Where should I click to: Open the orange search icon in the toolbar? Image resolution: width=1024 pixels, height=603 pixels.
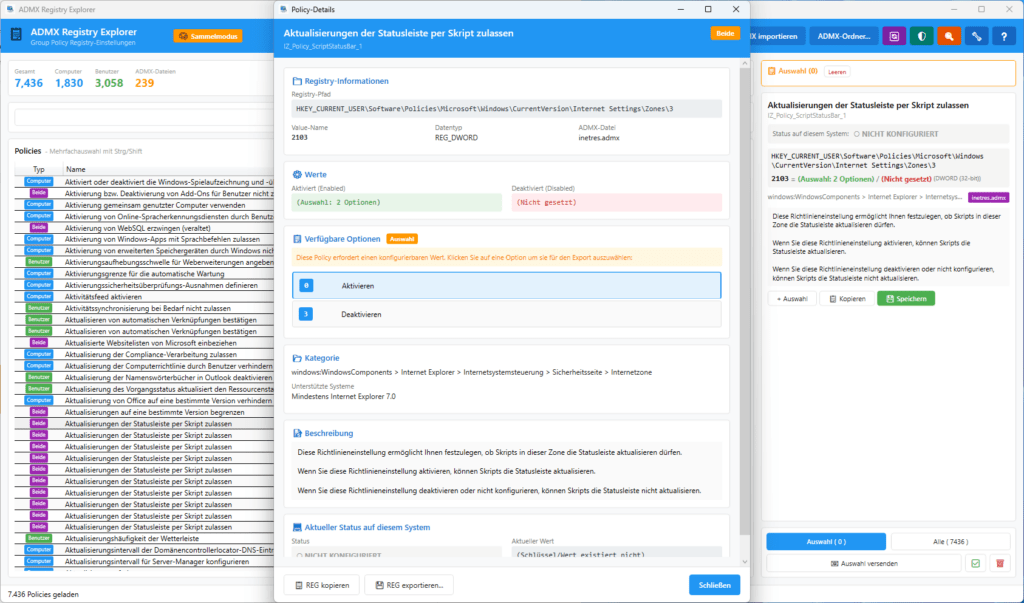coord(948,36)
